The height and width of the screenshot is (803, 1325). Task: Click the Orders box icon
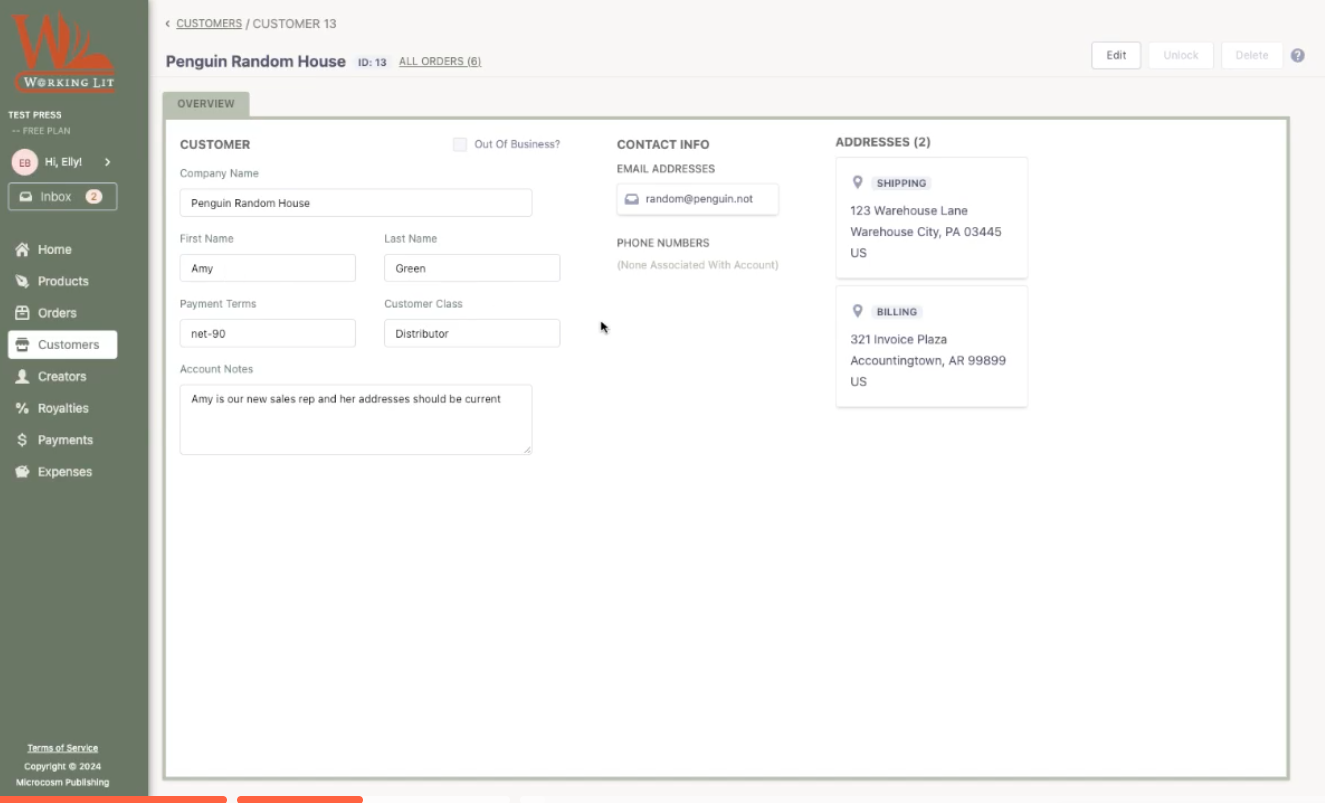tap(22, 313)
